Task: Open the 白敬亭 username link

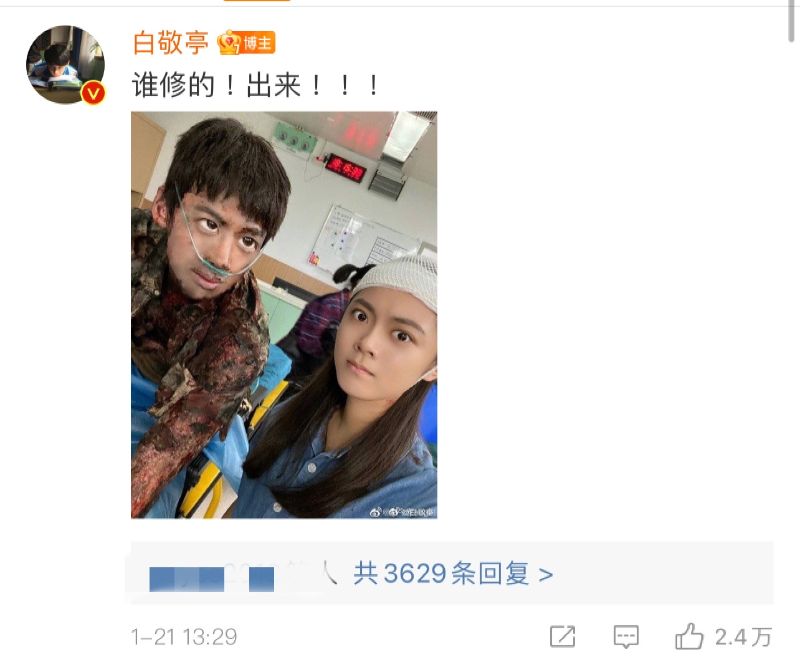Action: [x=170, y=43]
